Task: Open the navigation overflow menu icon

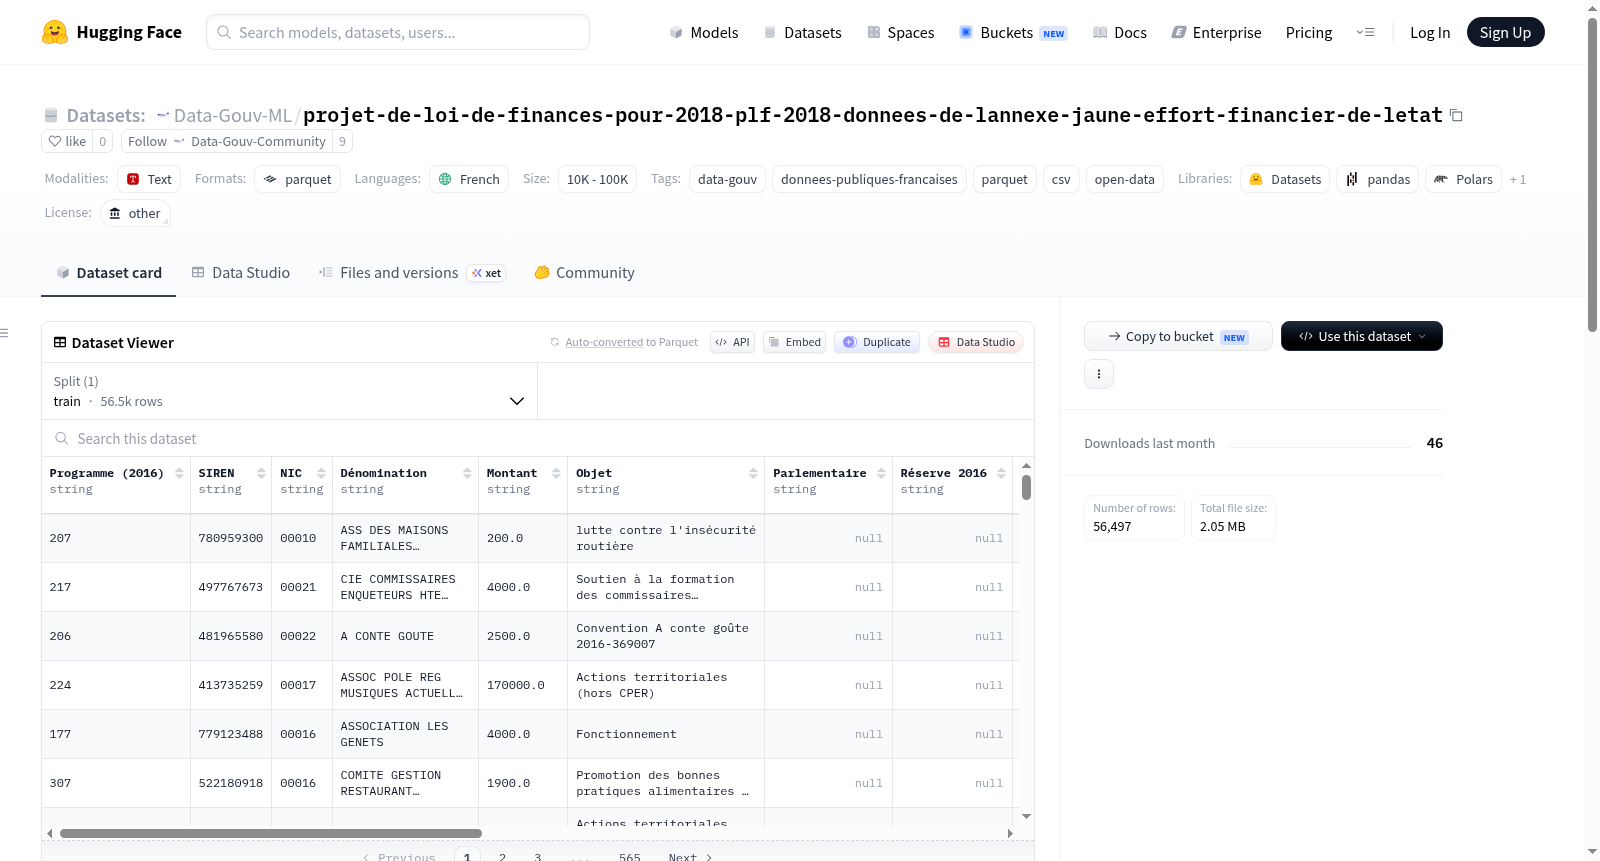Action: (1365, 32)
